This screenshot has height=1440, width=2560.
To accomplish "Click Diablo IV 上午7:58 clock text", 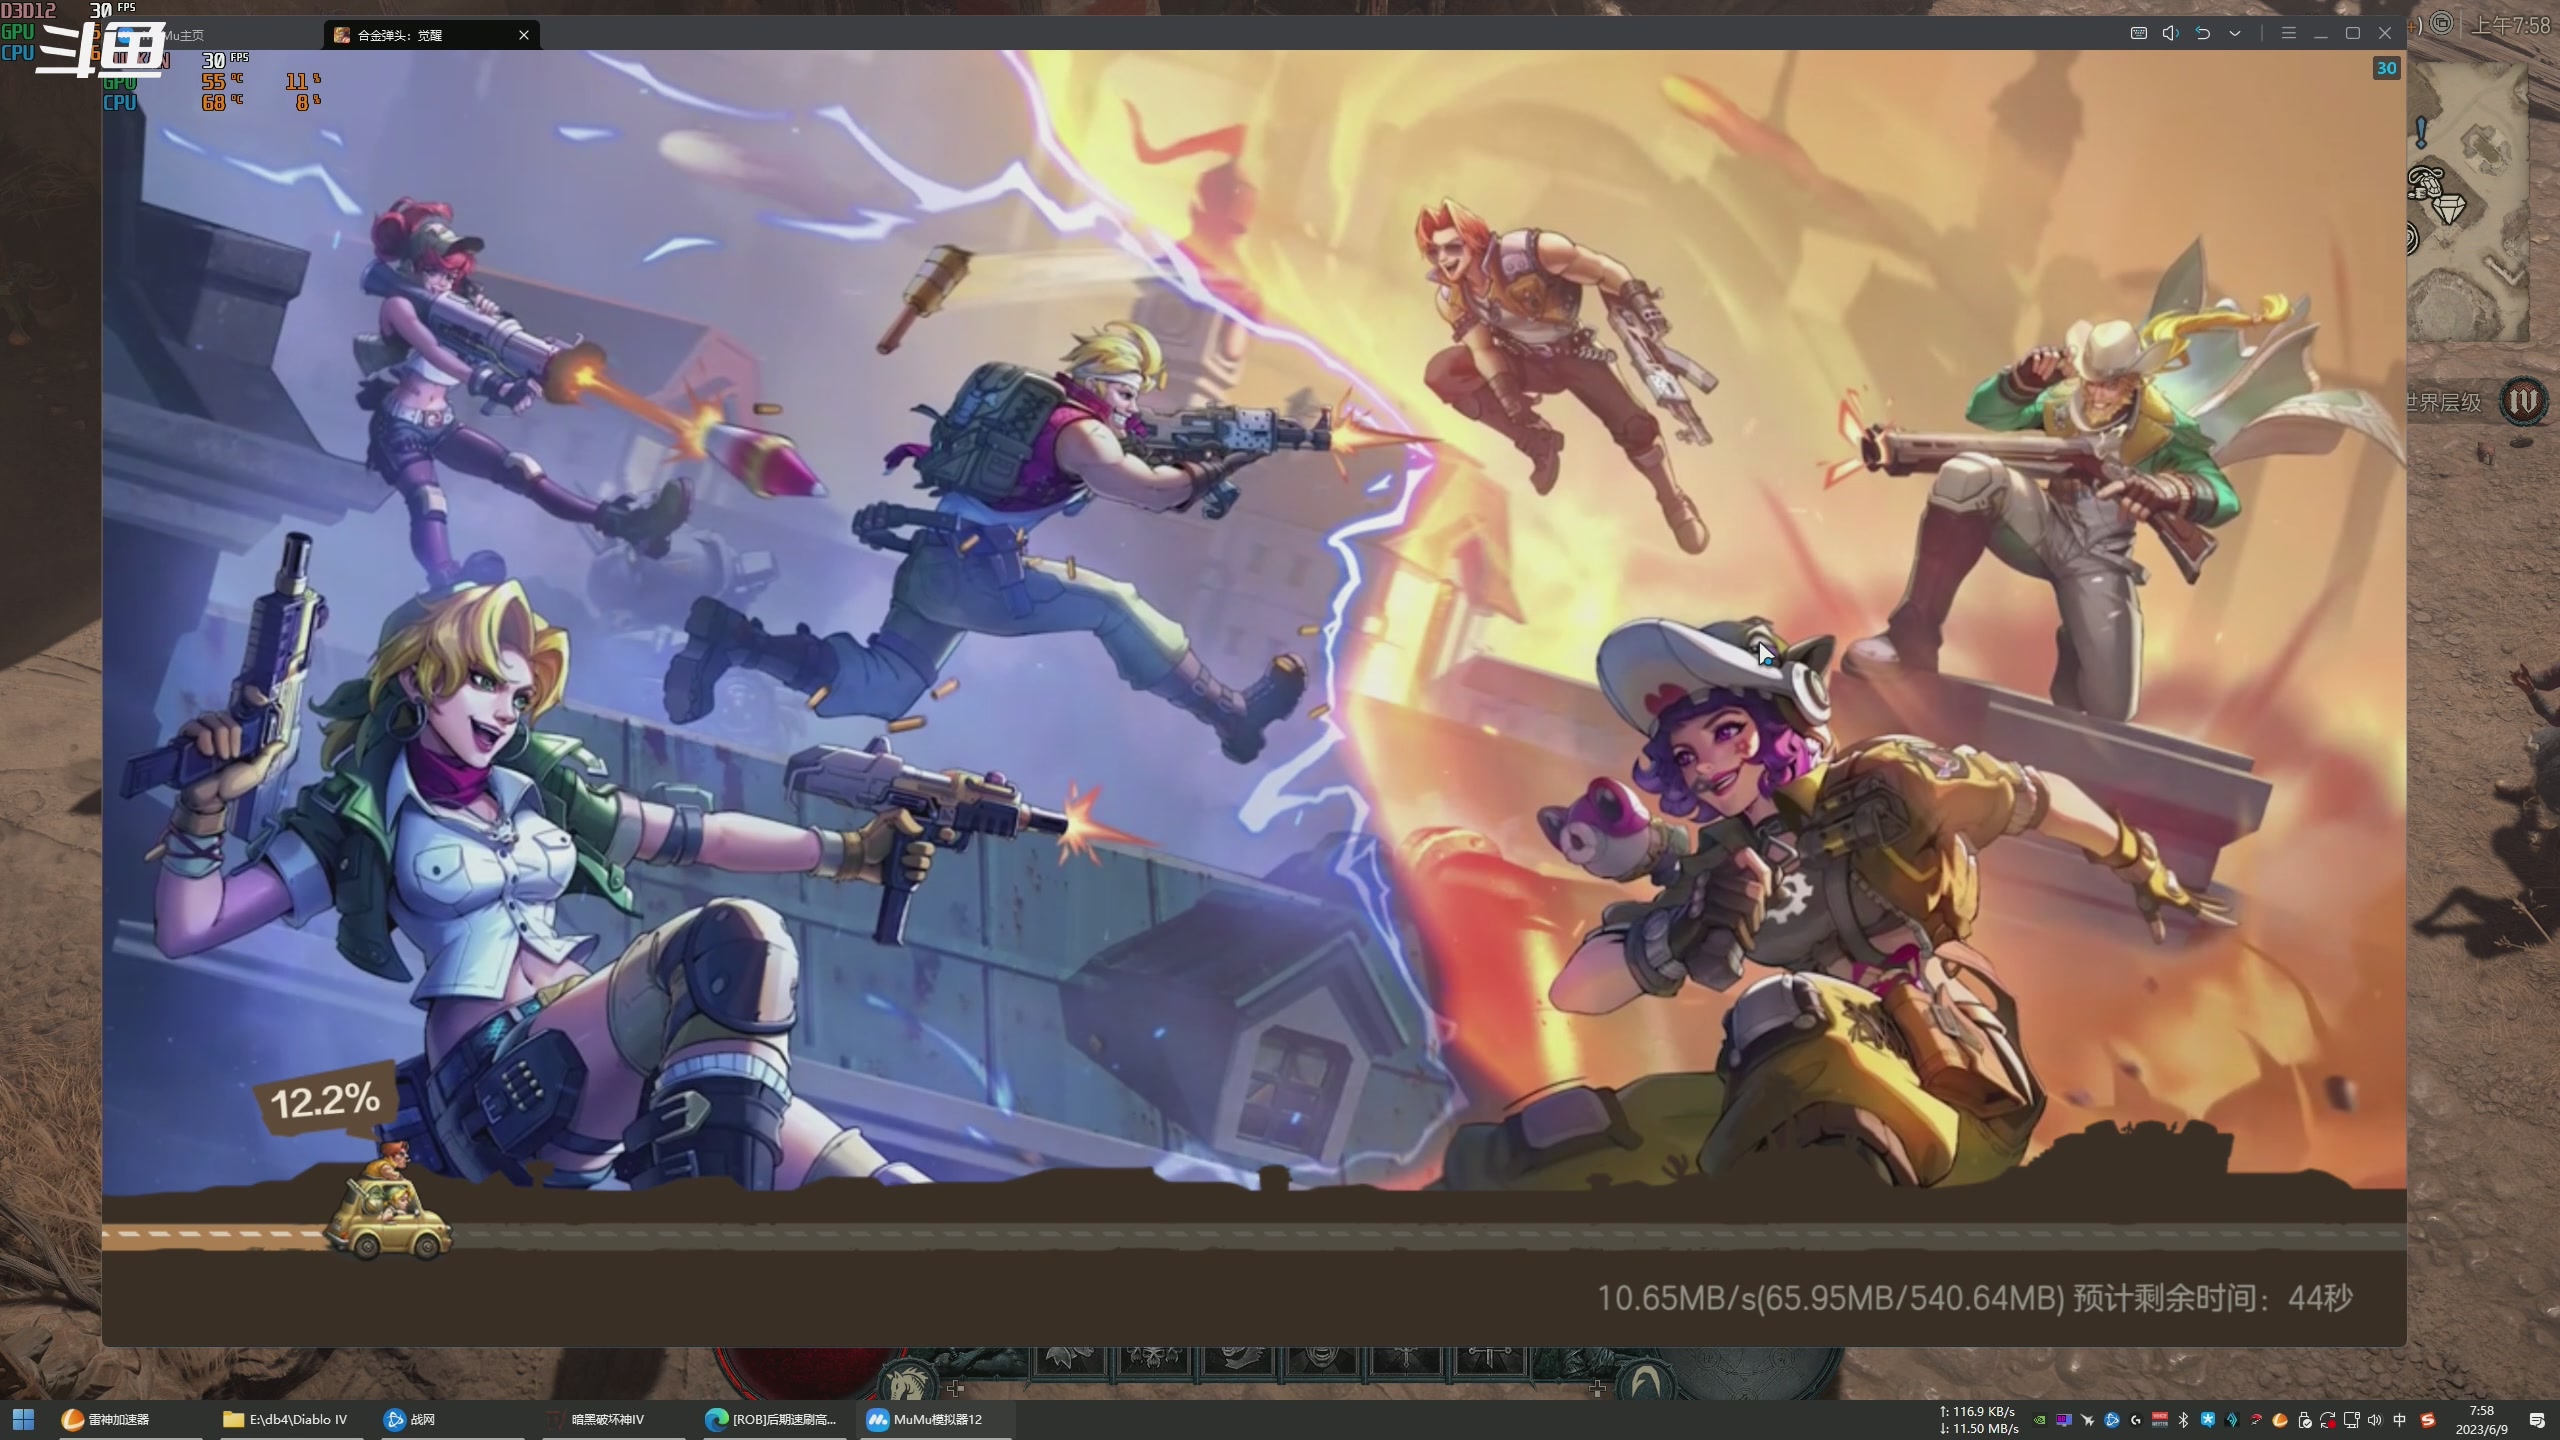I will tap(2511, 25).
